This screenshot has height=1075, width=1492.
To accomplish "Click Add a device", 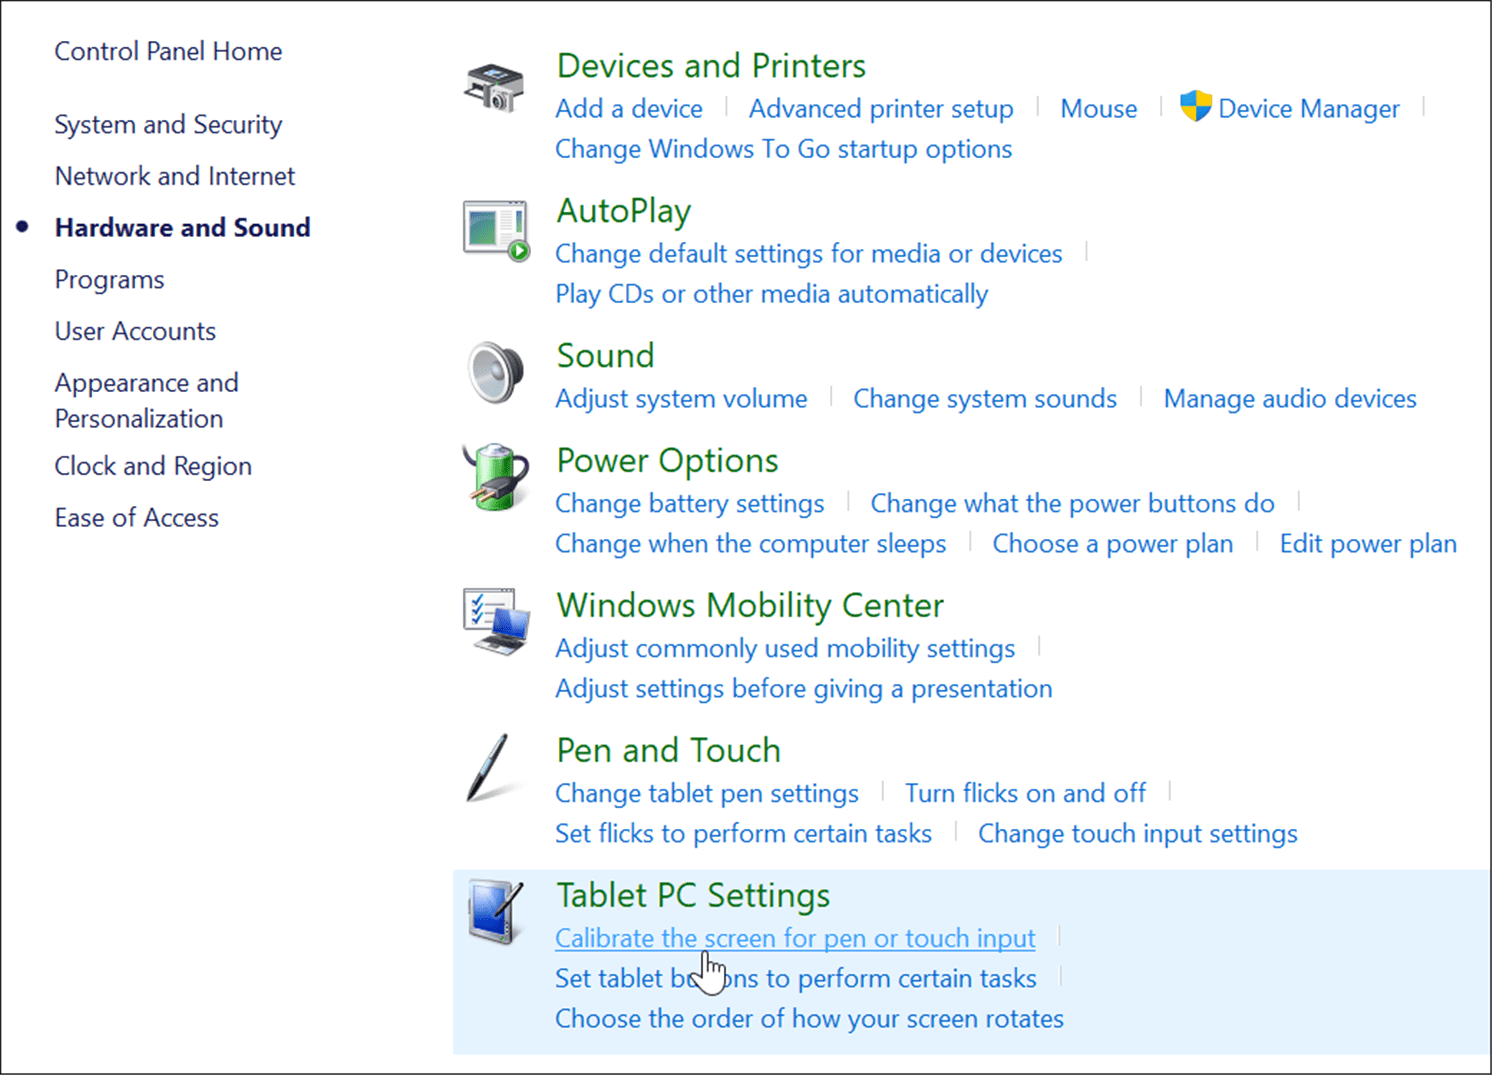I will point(629,108).
